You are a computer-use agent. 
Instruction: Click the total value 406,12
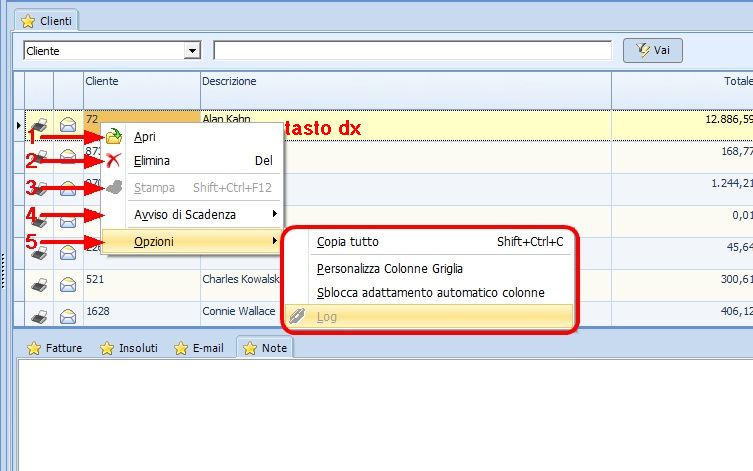point(737,311)
